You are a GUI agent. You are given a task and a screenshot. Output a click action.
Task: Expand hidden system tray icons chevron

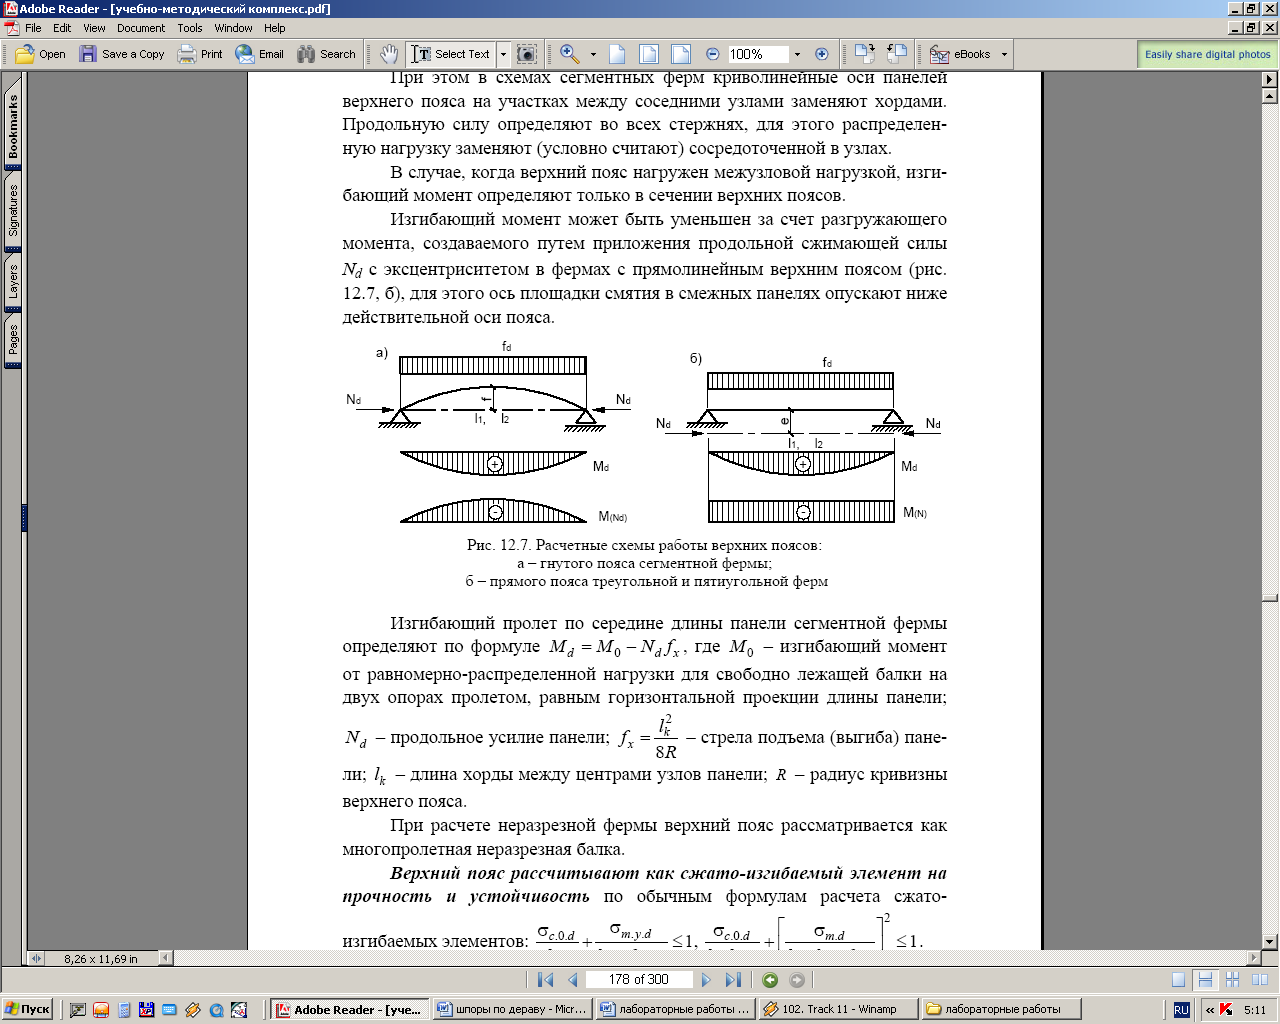coord(1208,1010)
